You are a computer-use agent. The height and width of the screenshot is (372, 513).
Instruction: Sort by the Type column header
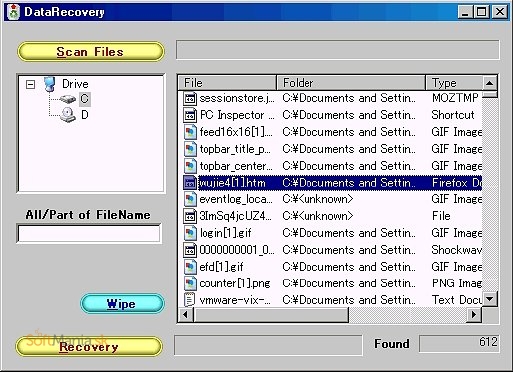point(454,83)
